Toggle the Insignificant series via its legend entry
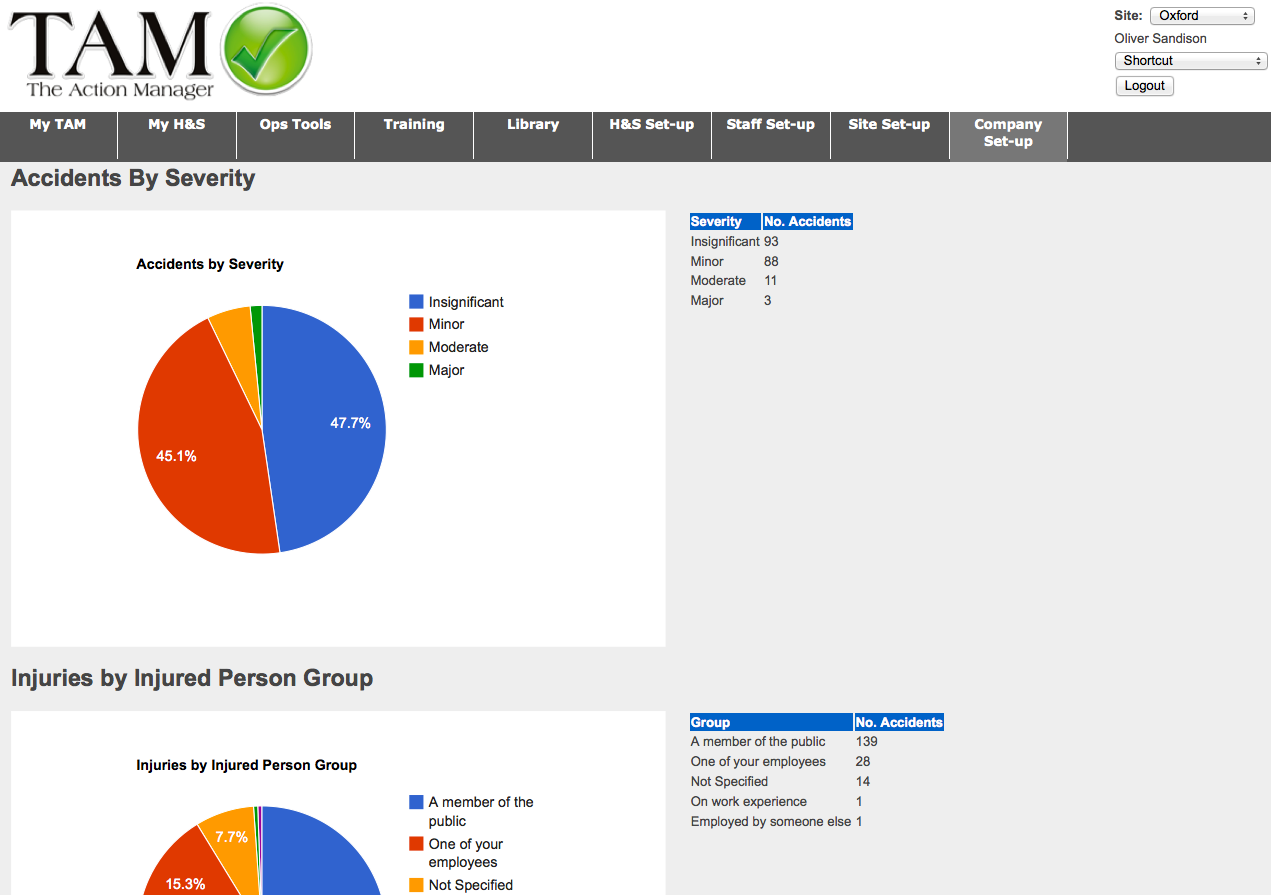The width and height of the screenshot is (1271, 895). pyautogui.click(x=455, y=301)
